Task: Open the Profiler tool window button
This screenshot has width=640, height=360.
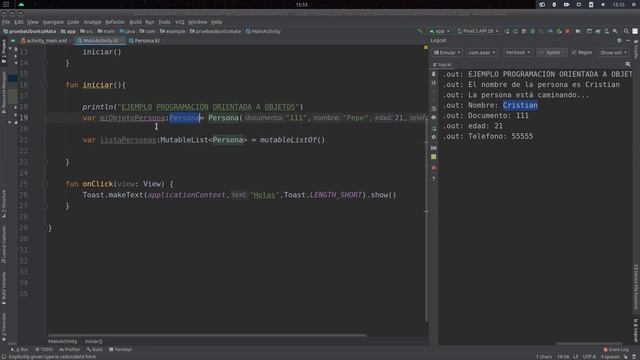Action: pyautogui.click(x=70, y=350)
